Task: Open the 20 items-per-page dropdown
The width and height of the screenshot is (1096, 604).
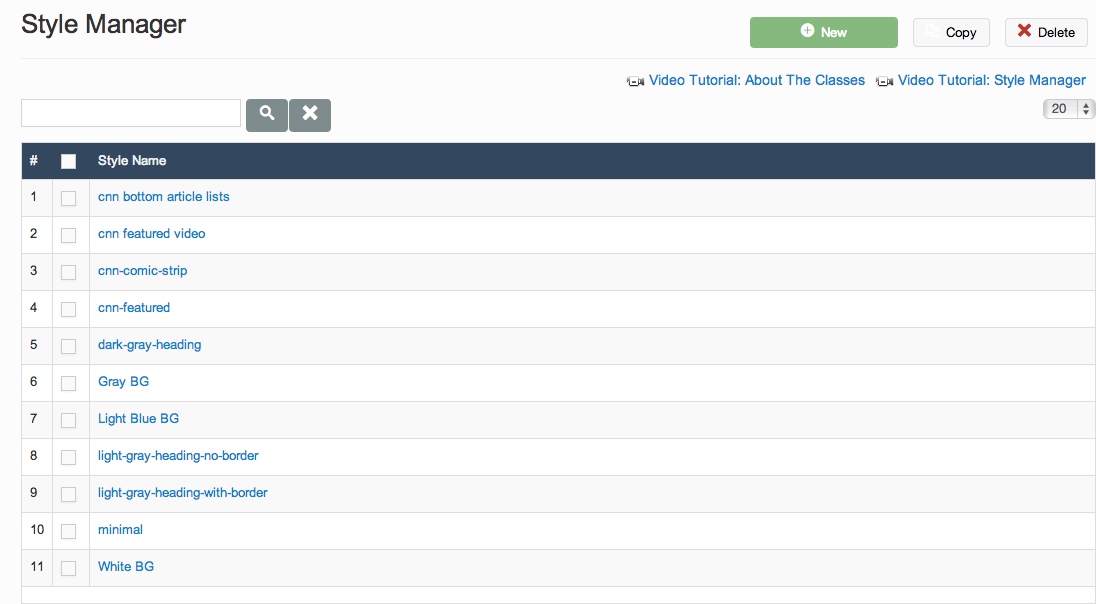Action: pos(1068,109)
